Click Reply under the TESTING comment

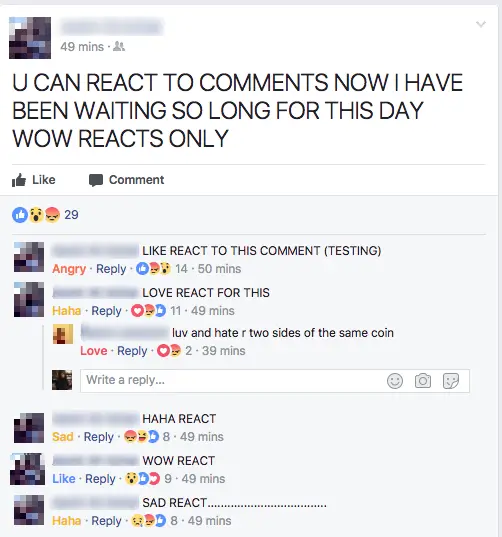111,269
